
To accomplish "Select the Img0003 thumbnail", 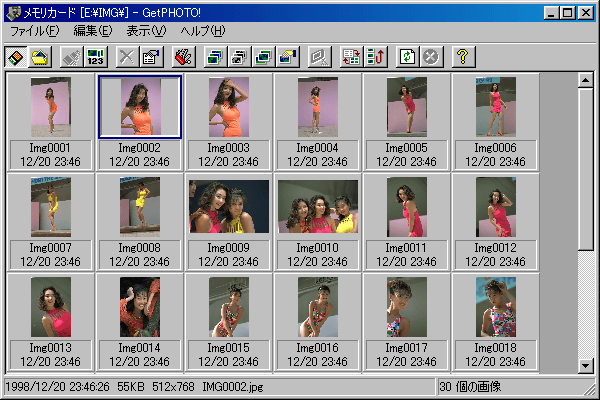I will click(x=229, y=107).
